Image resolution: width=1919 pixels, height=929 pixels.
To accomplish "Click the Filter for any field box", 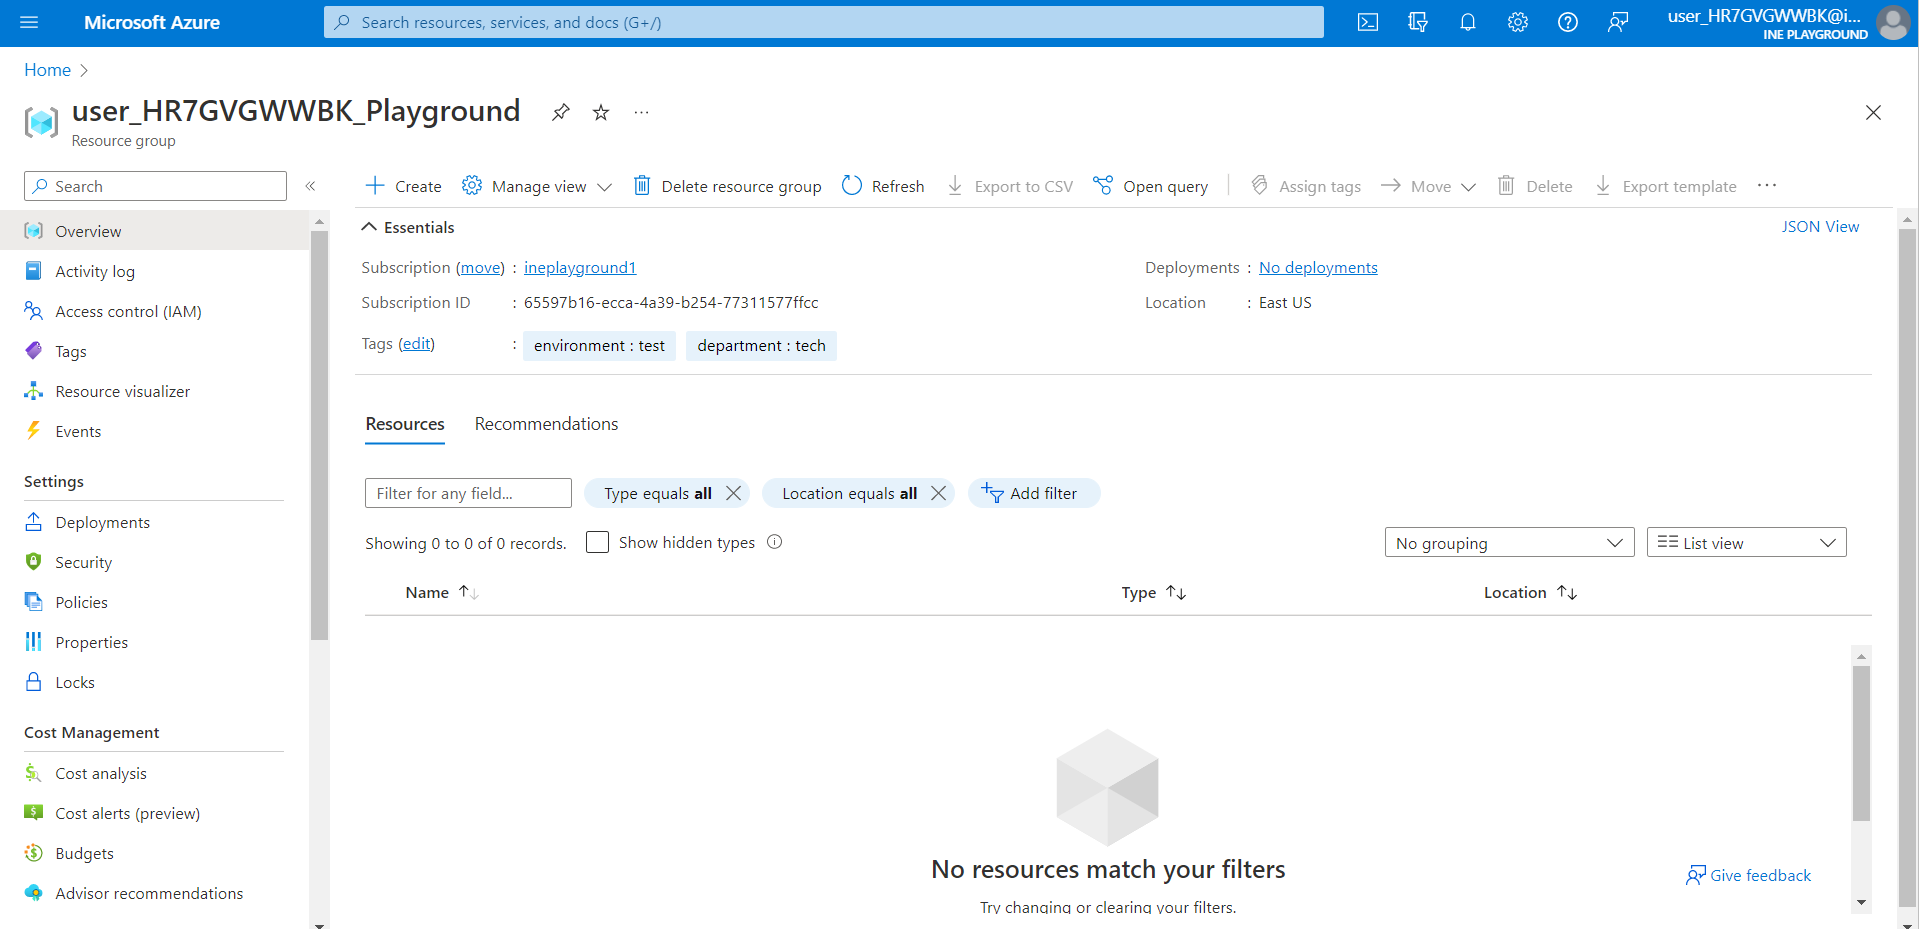I will point(467,493).
